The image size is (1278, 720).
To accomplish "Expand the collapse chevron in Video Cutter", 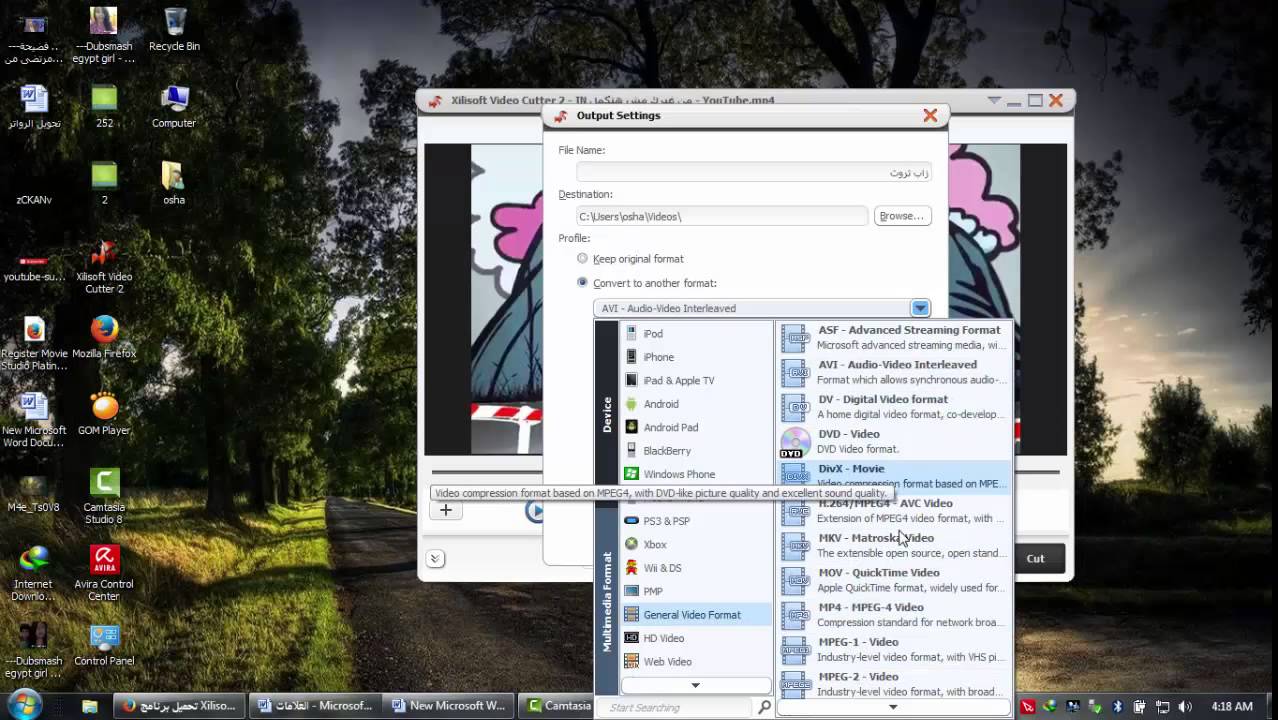I will pyautogui.click(x=435, y=559).
